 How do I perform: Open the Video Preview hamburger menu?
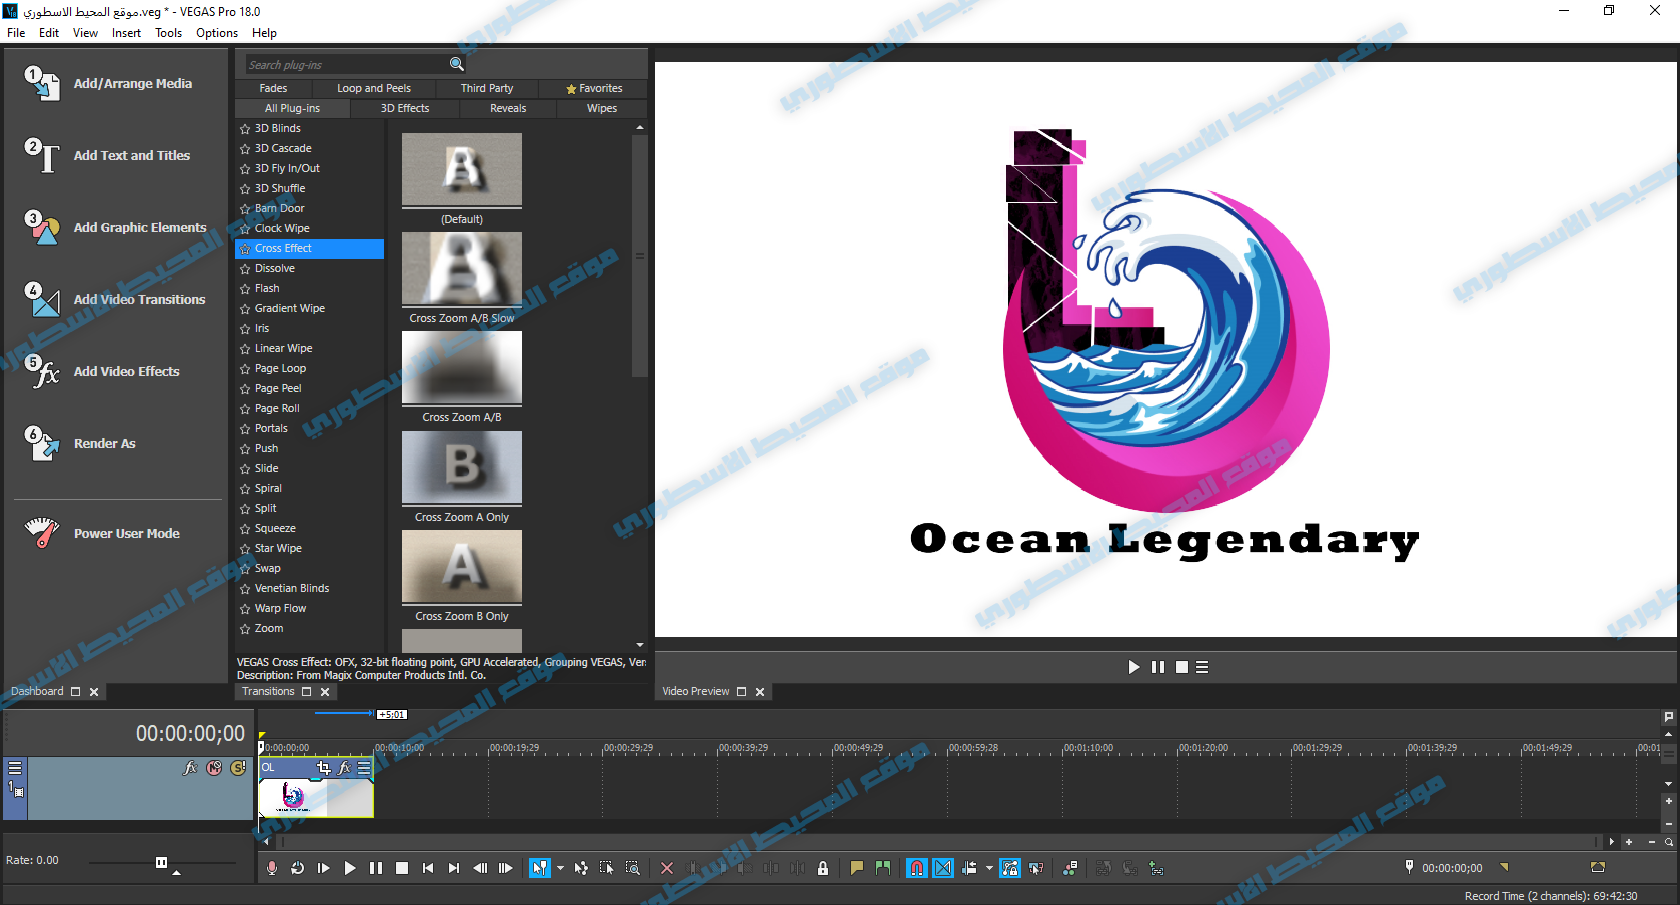[x=1202, y=667]
